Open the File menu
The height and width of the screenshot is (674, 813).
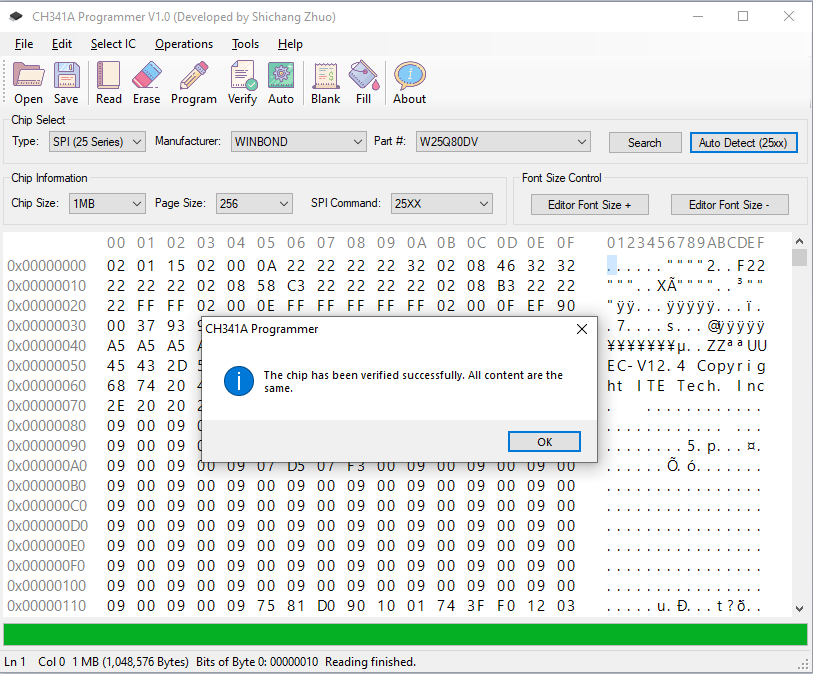click(x=24, y=44)
